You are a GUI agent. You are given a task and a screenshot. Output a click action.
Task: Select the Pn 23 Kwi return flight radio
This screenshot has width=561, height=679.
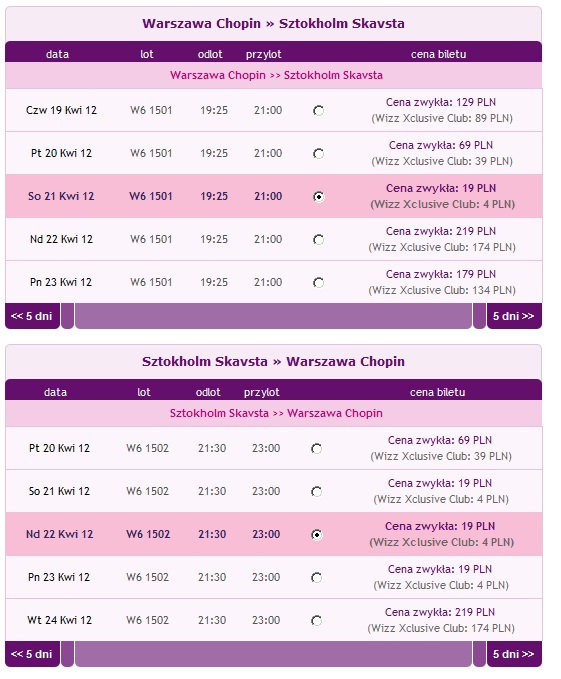[x=316, y=577]
